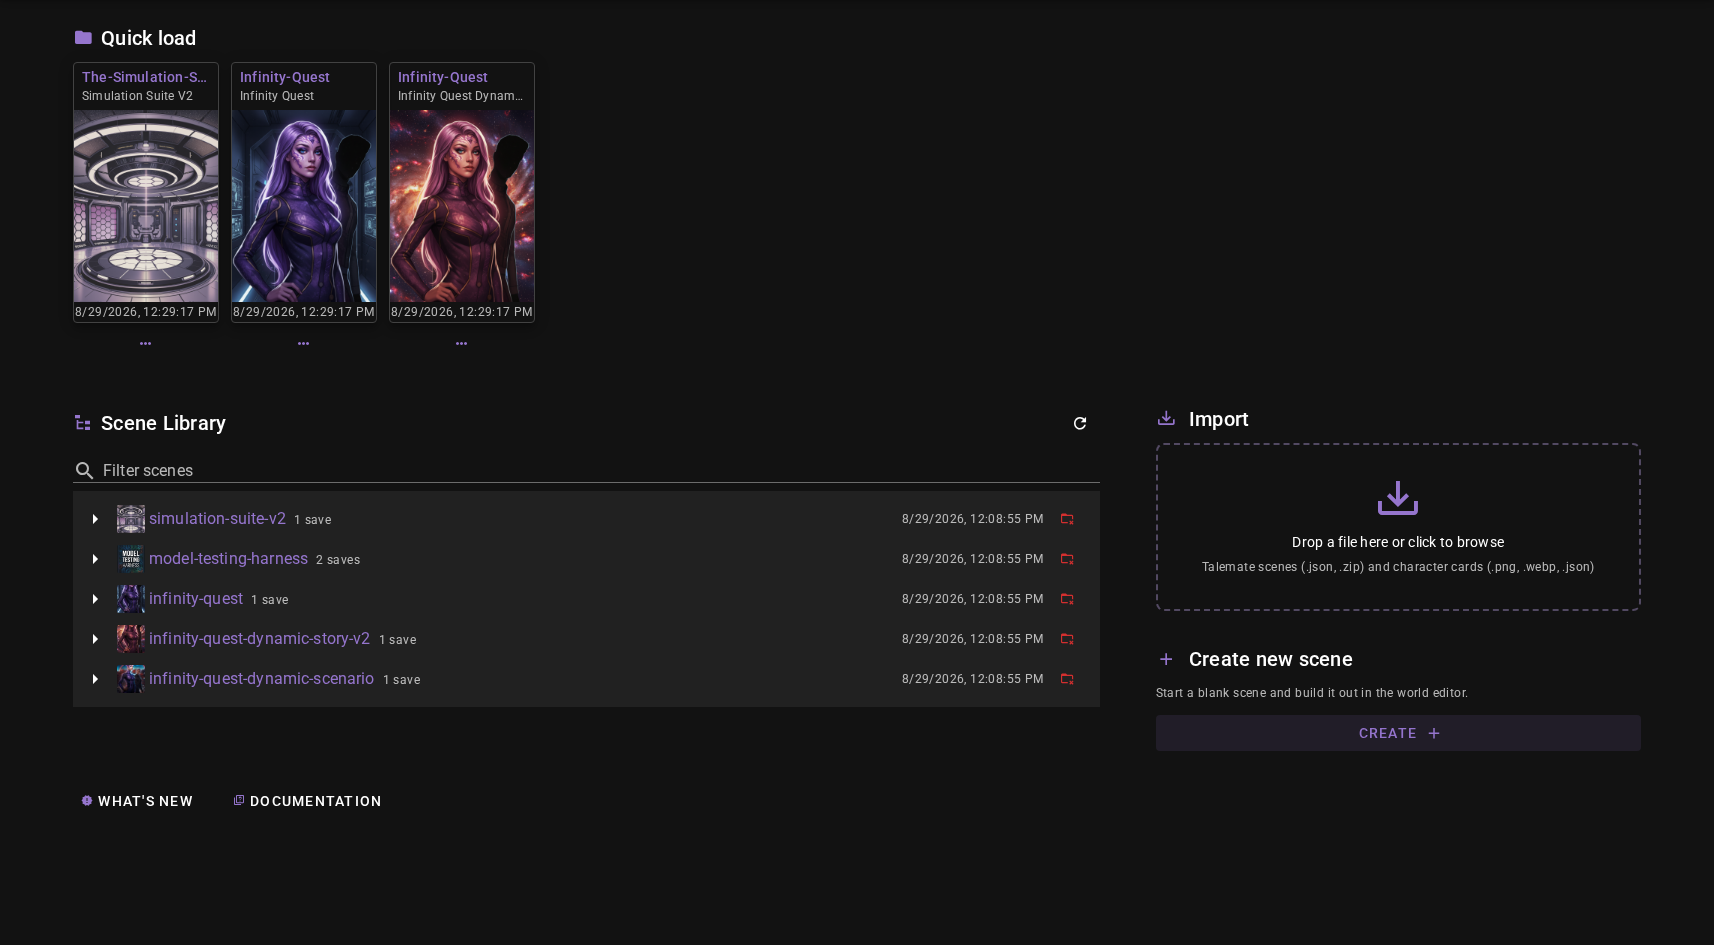Open the Documentation link

pos(307,801)
